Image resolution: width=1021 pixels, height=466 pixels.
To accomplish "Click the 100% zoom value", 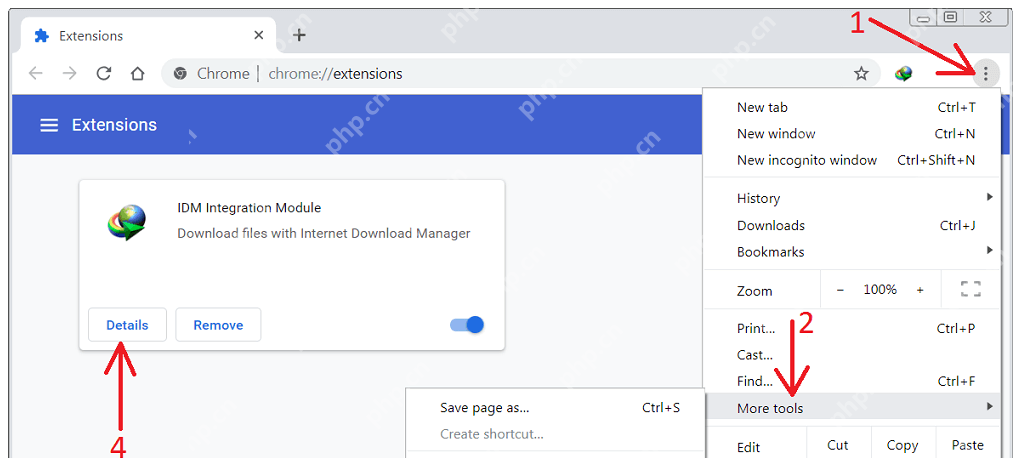I will pyautogui.click(x=880, y=290).
